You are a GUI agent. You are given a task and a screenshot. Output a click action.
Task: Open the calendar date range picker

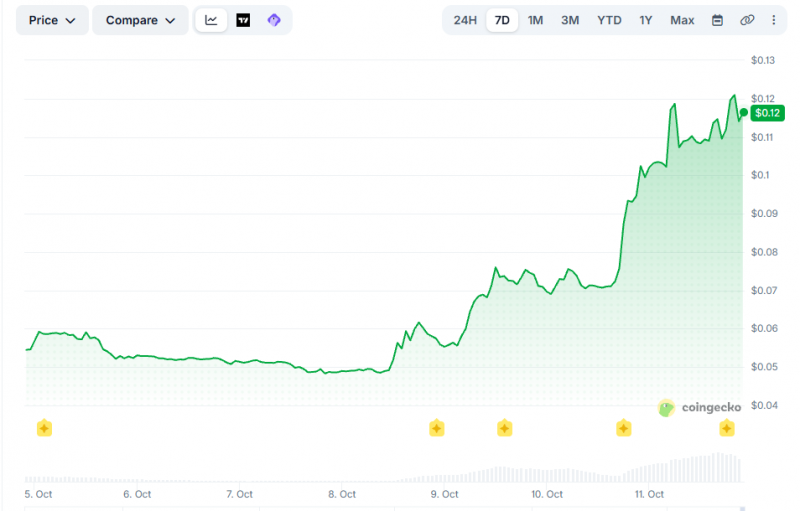click(717, 20)
